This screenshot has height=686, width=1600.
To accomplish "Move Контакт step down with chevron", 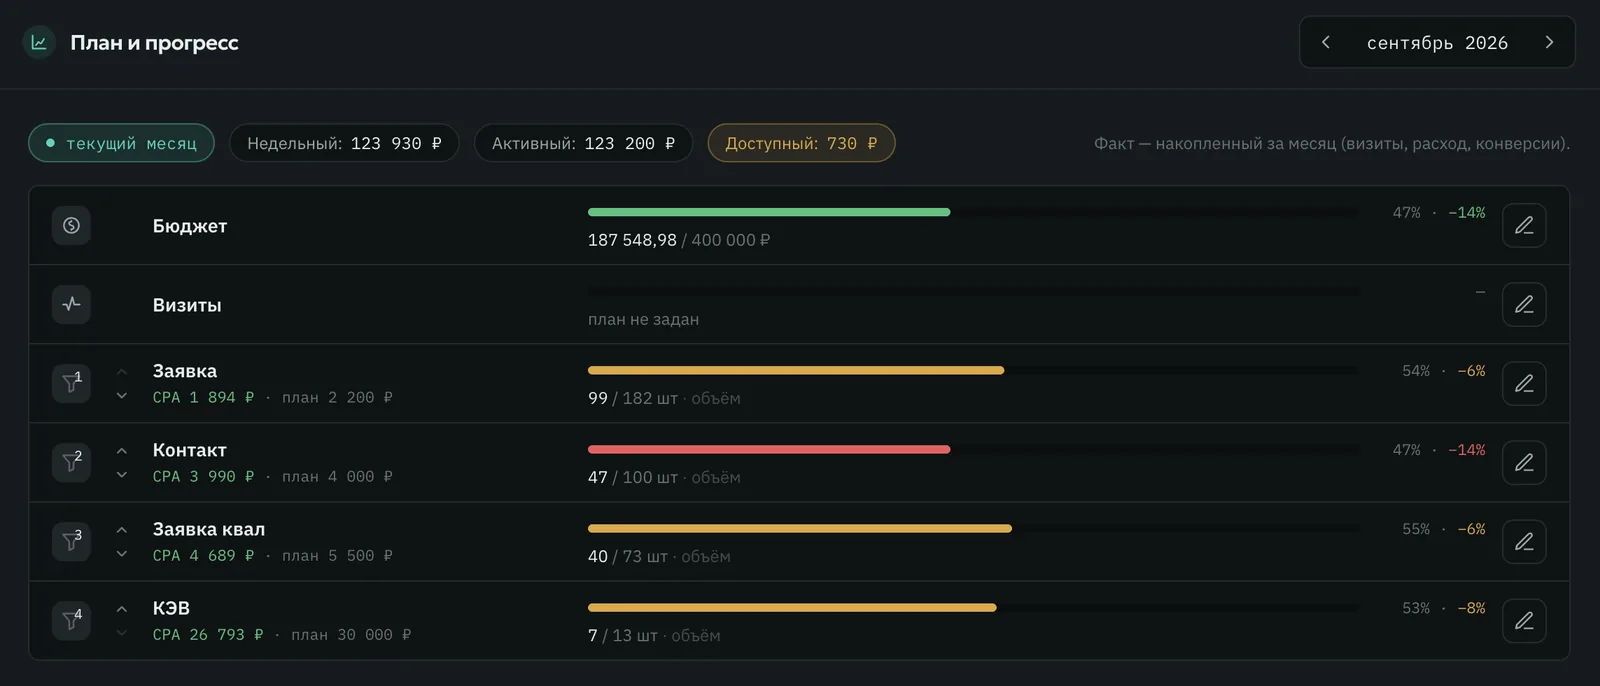I will (x=122, y=475).
